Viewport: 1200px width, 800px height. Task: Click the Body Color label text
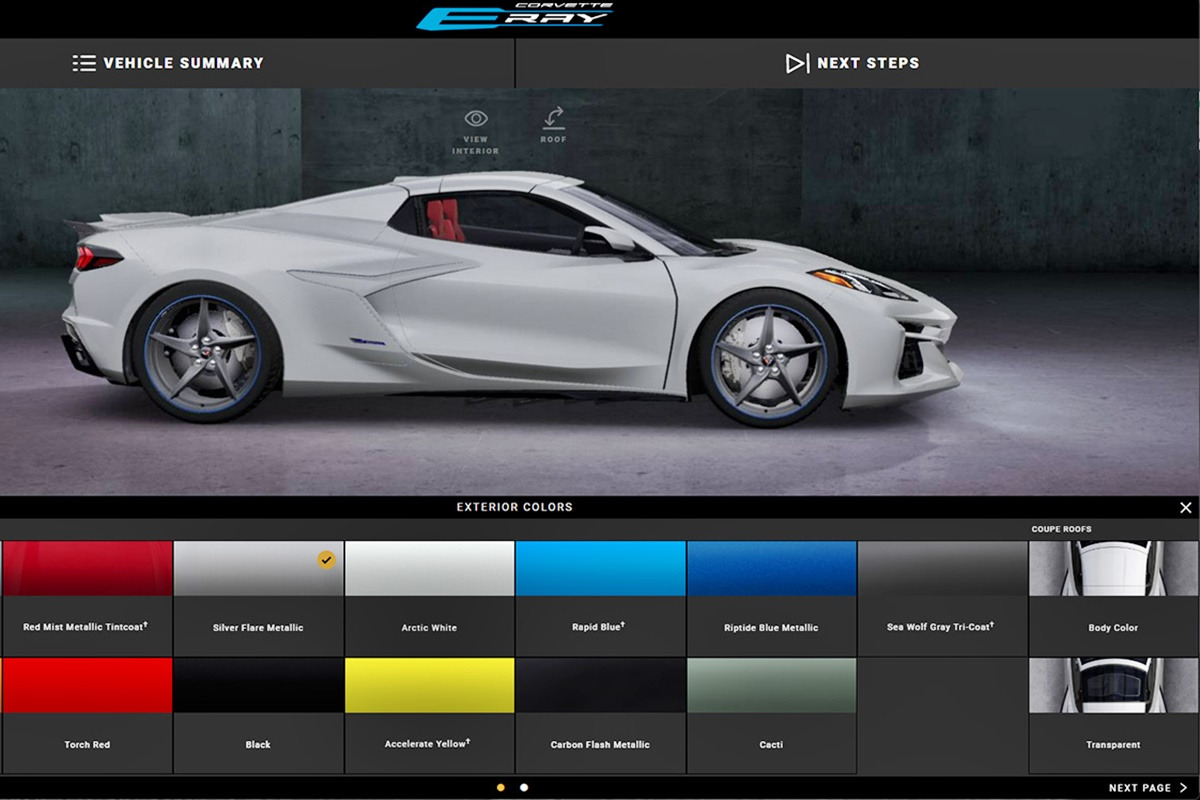pyautogui.click(x=1113, y=628)
